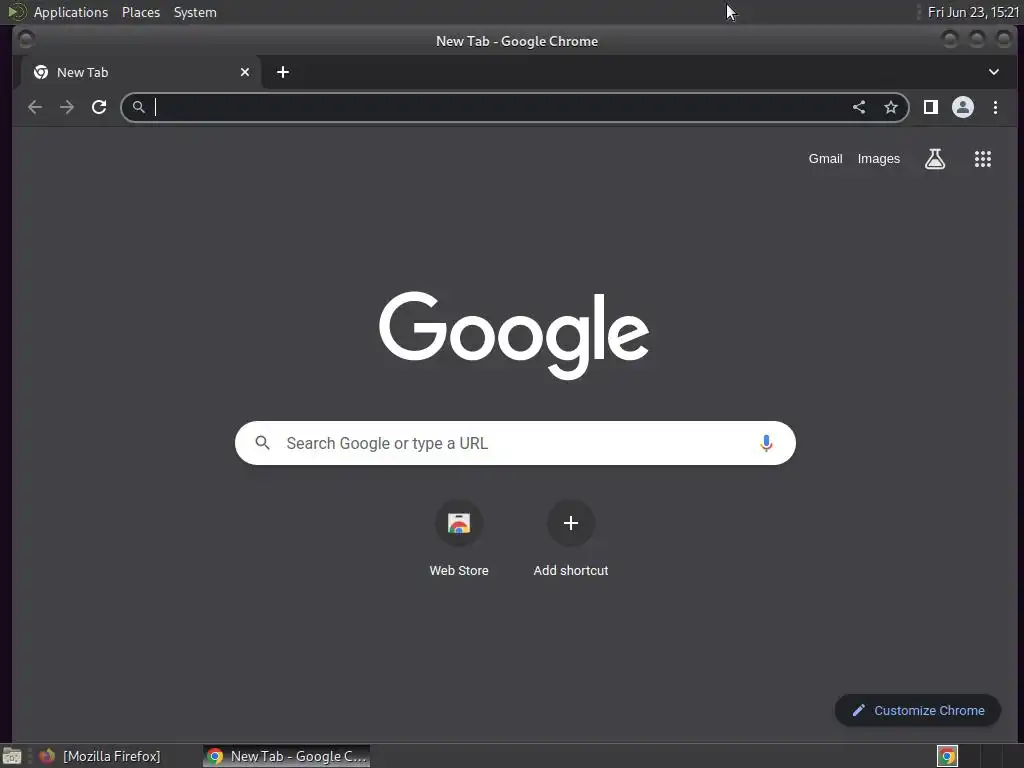Screen dimensions: 1024x768
Task: Select New Tab - Google Chrome taskbar entry
Action: (x=287, y=756)
